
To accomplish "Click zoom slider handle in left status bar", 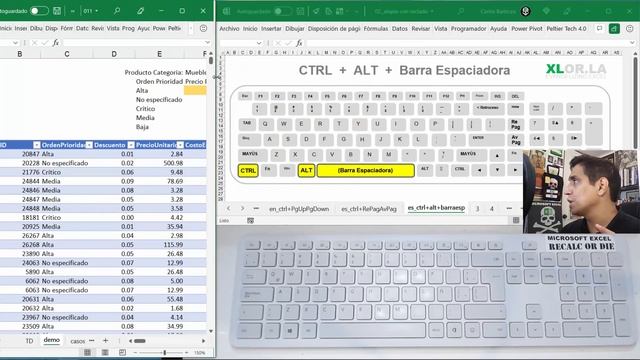I will (164, 352).
